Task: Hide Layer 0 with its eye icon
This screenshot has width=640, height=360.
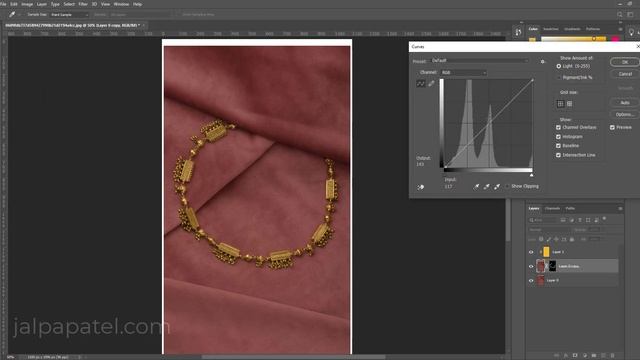Action: coord(531,280)
